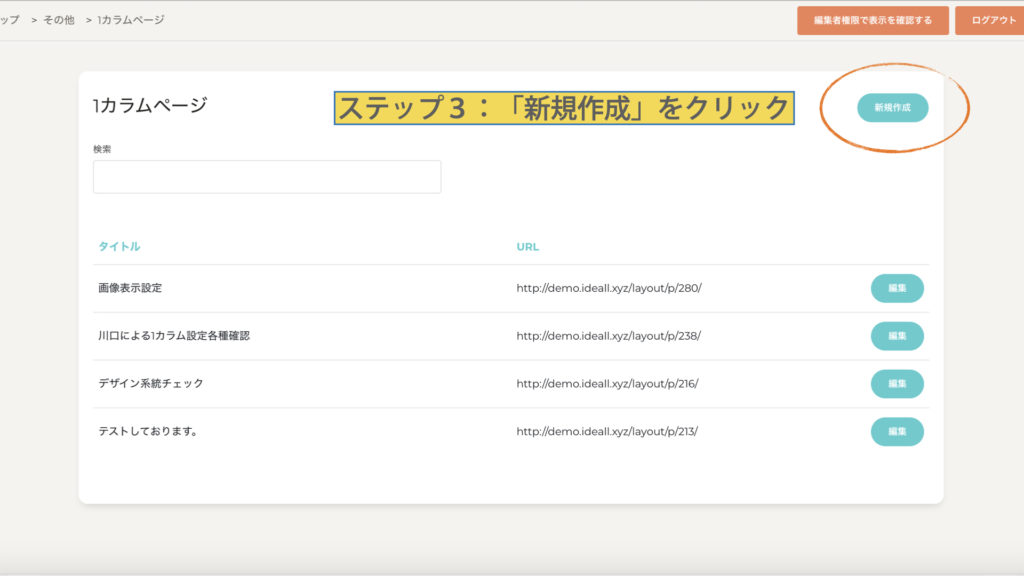Viewport: 1024px width, 576px height.
Task: Edit the デザイン系統チェック page
Action: point(897,384)
